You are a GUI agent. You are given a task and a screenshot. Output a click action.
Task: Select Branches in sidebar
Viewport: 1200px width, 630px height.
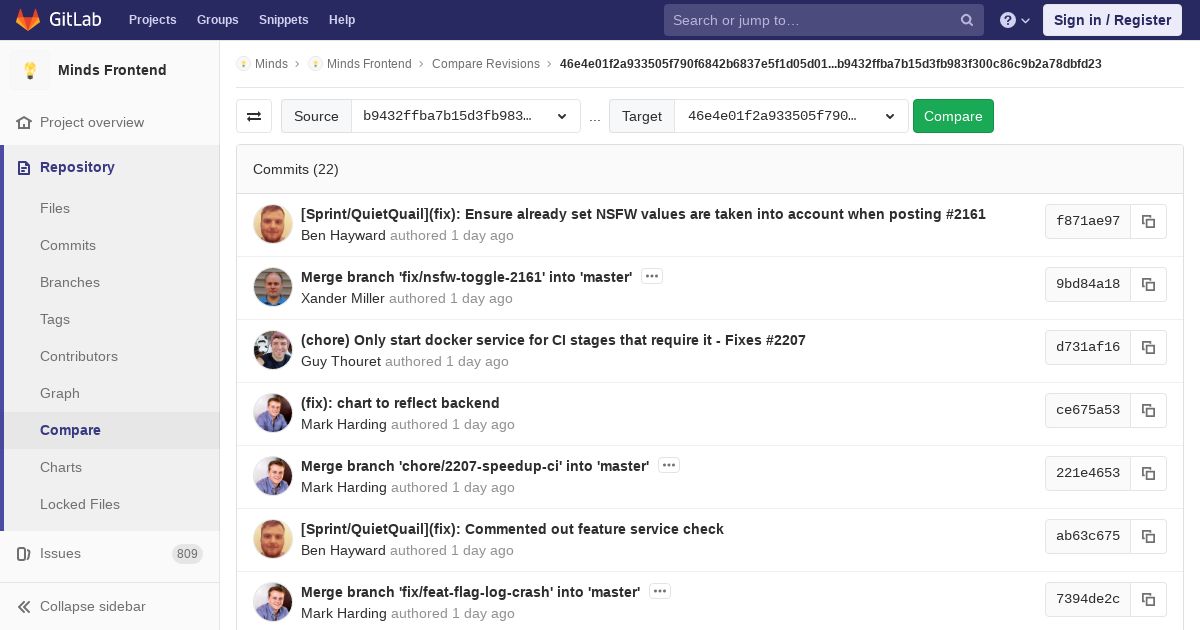[110, 282]
